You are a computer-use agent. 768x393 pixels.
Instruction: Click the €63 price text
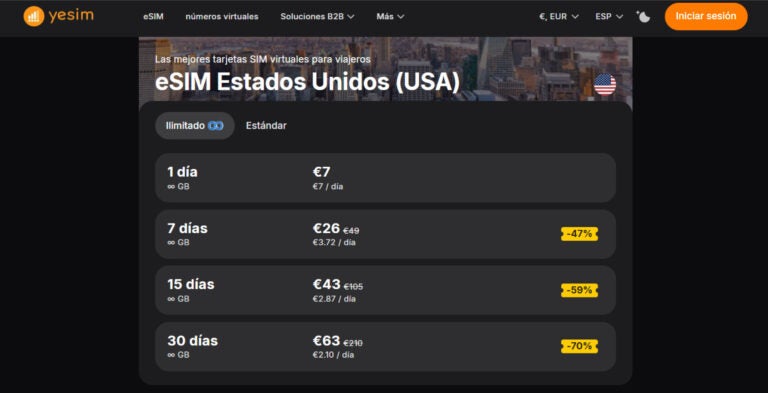point(326,341)
